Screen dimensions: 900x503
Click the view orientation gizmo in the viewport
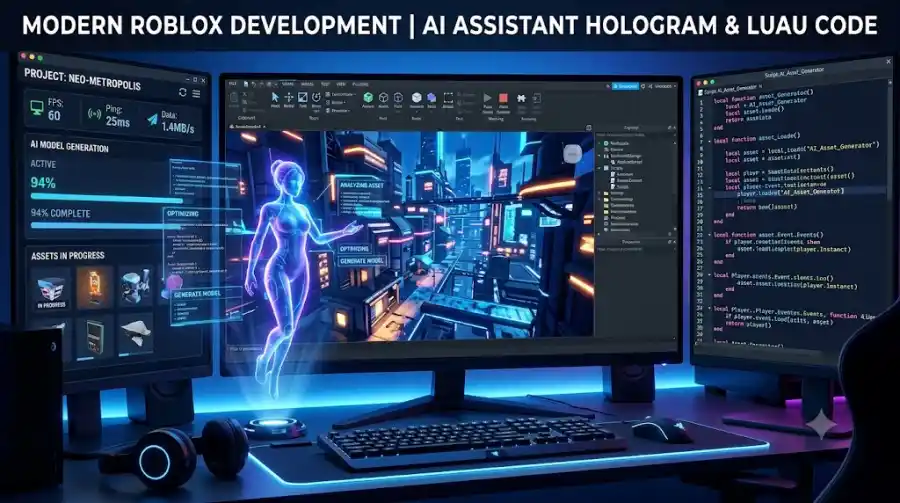572,153
